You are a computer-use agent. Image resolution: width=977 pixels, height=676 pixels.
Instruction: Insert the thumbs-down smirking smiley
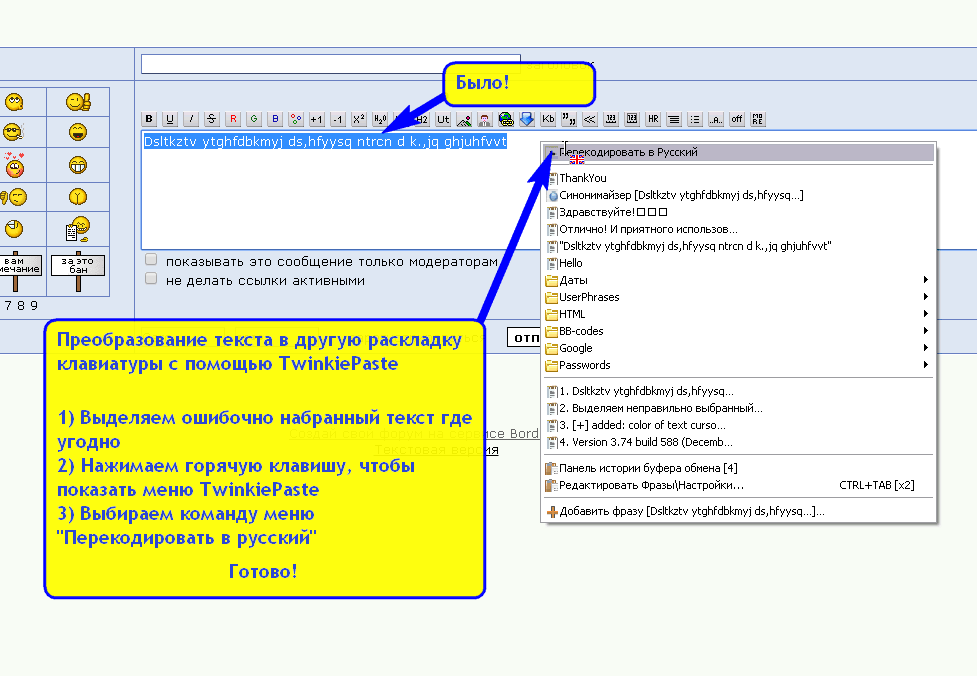pos(14,197)
